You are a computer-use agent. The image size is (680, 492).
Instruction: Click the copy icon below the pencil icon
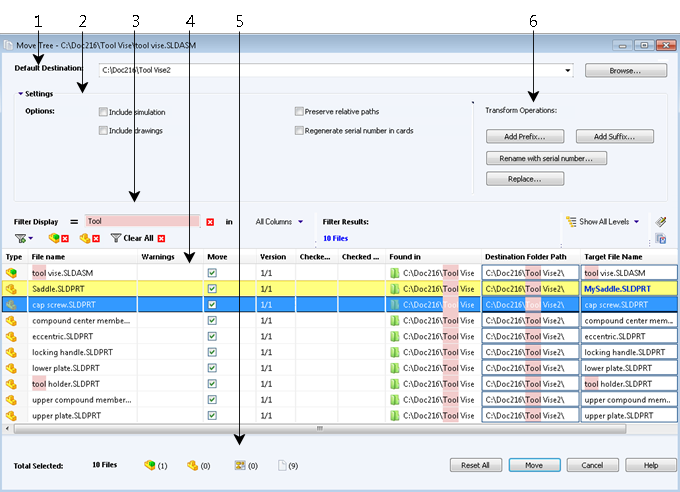tap(660, 238)
